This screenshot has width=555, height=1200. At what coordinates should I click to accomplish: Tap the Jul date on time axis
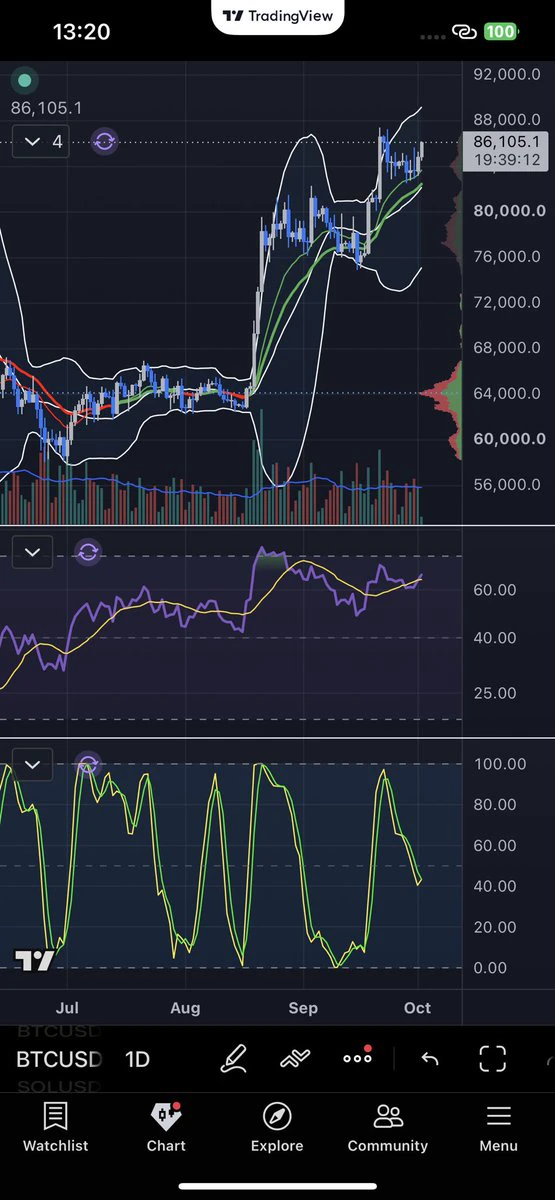tap(67, 1007)
